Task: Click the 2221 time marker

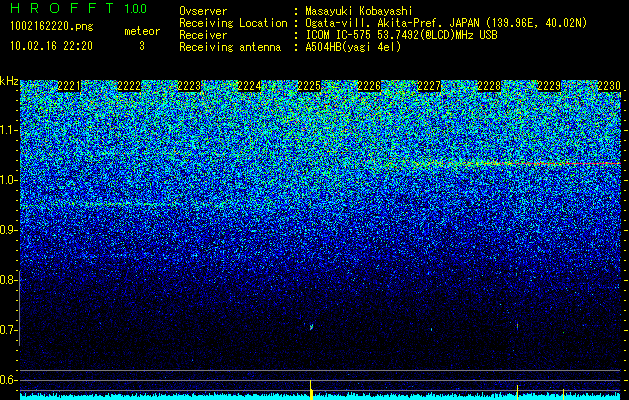Action: [x=69, y=86]
